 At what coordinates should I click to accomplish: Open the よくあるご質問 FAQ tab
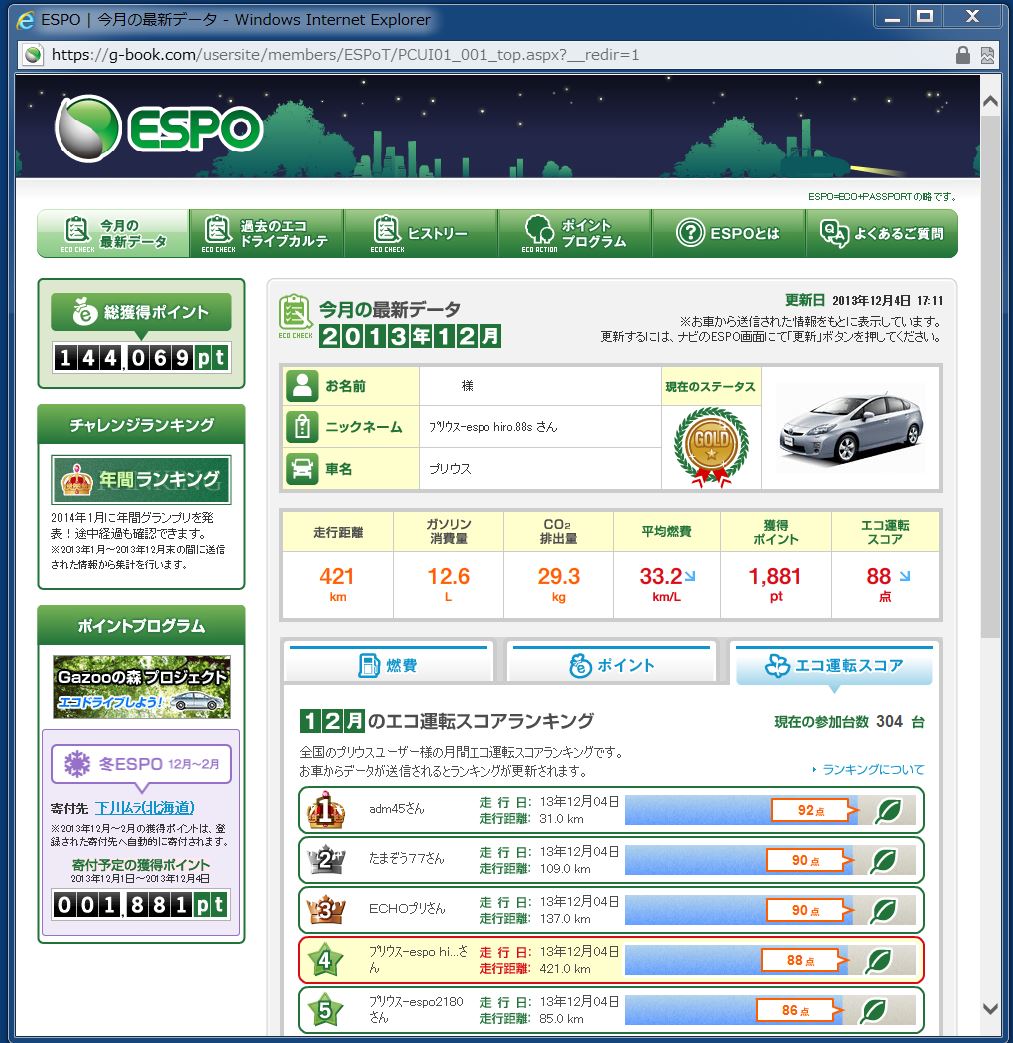pyautogui.click(x=882, y=233)
